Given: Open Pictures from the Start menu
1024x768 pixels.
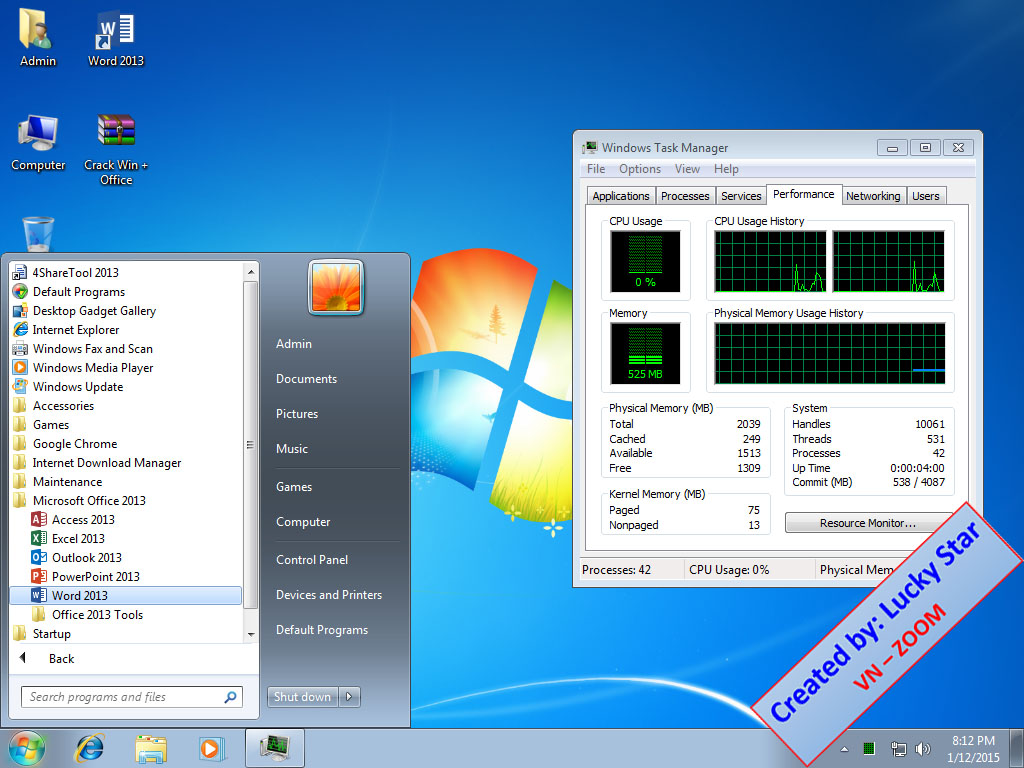Looking at the screenshot, I should tap(296, 414).
